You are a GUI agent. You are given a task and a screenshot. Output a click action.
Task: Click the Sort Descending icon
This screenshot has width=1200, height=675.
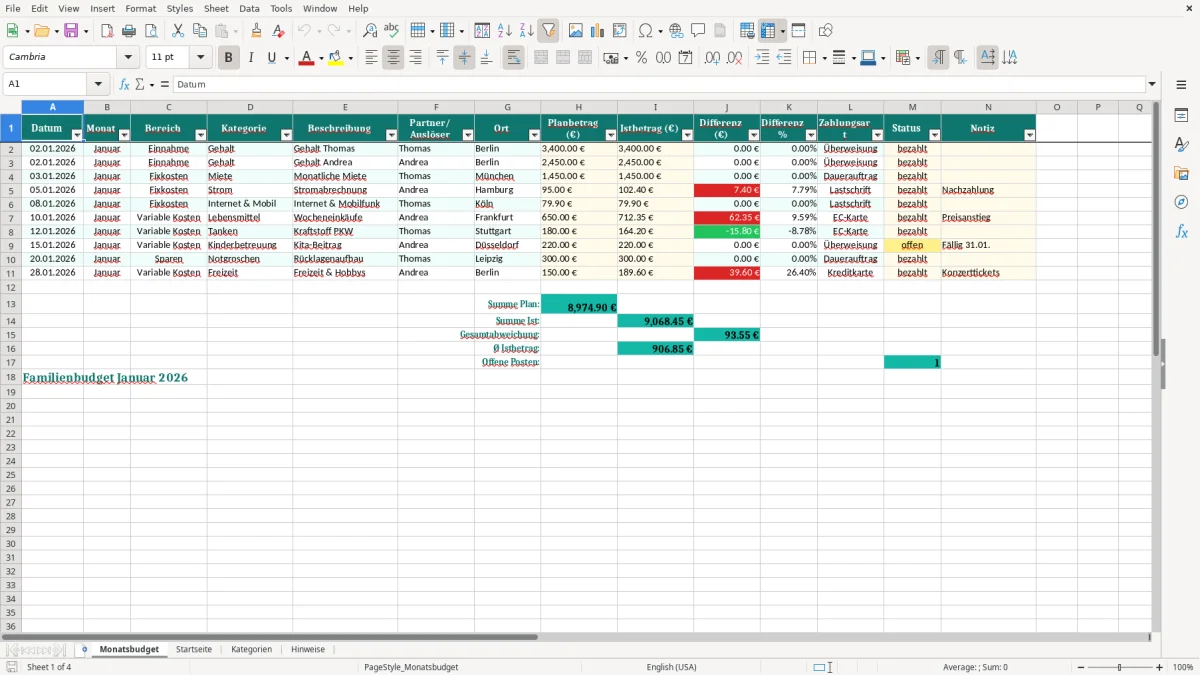pos(526,31)
